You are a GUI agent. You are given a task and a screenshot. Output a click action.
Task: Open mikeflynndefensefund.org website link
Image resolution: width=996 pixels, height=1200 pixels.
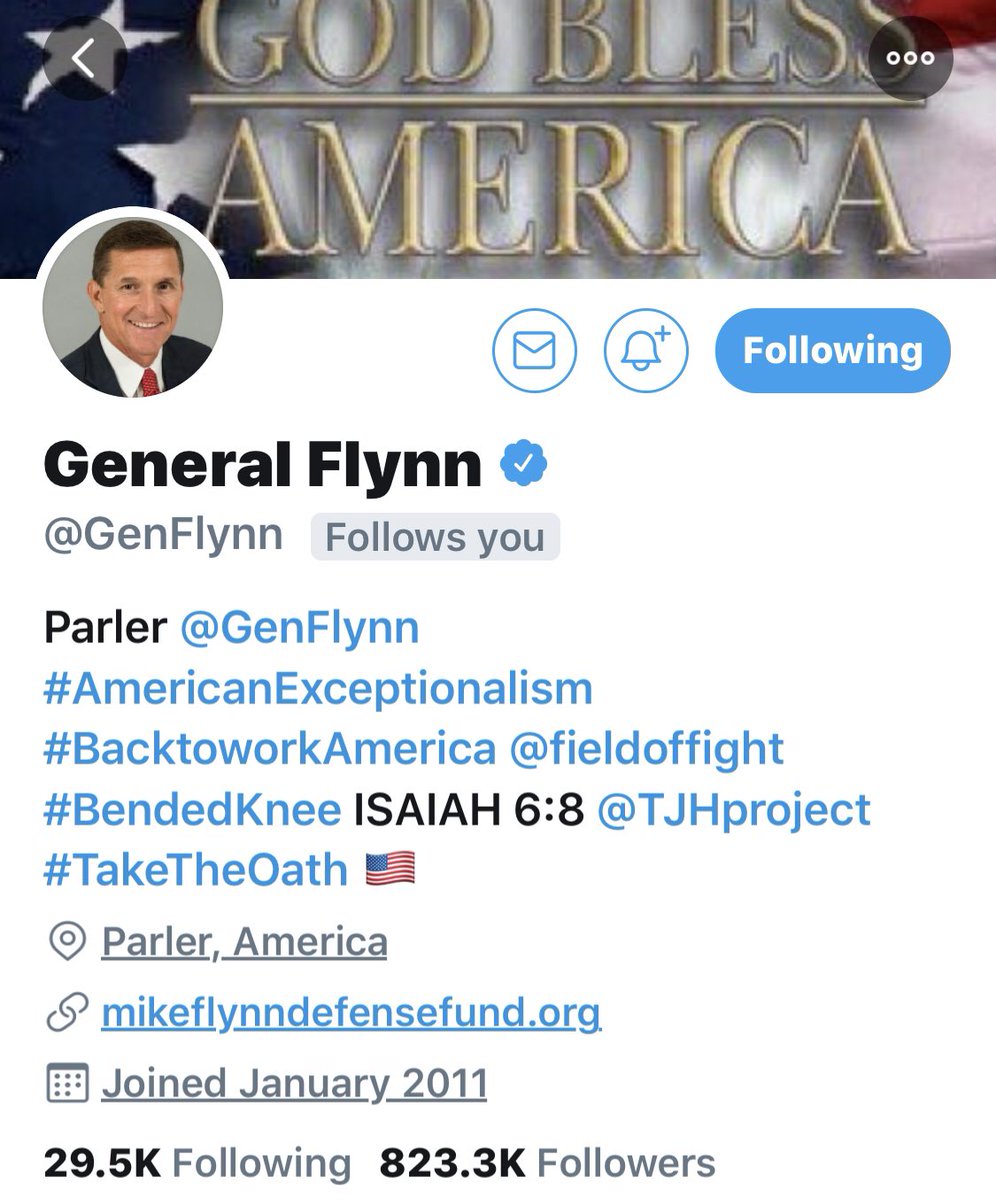[351, 1013]
